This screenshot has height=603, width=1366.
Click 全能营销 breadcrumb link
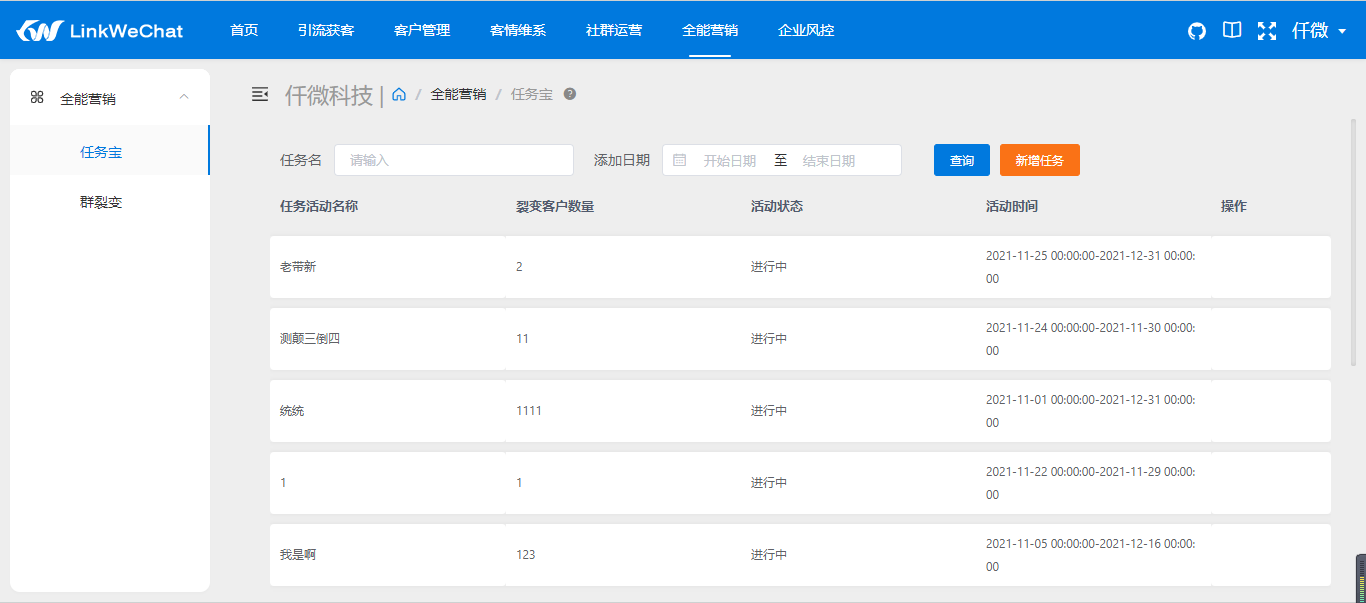[x=458, y=94]
